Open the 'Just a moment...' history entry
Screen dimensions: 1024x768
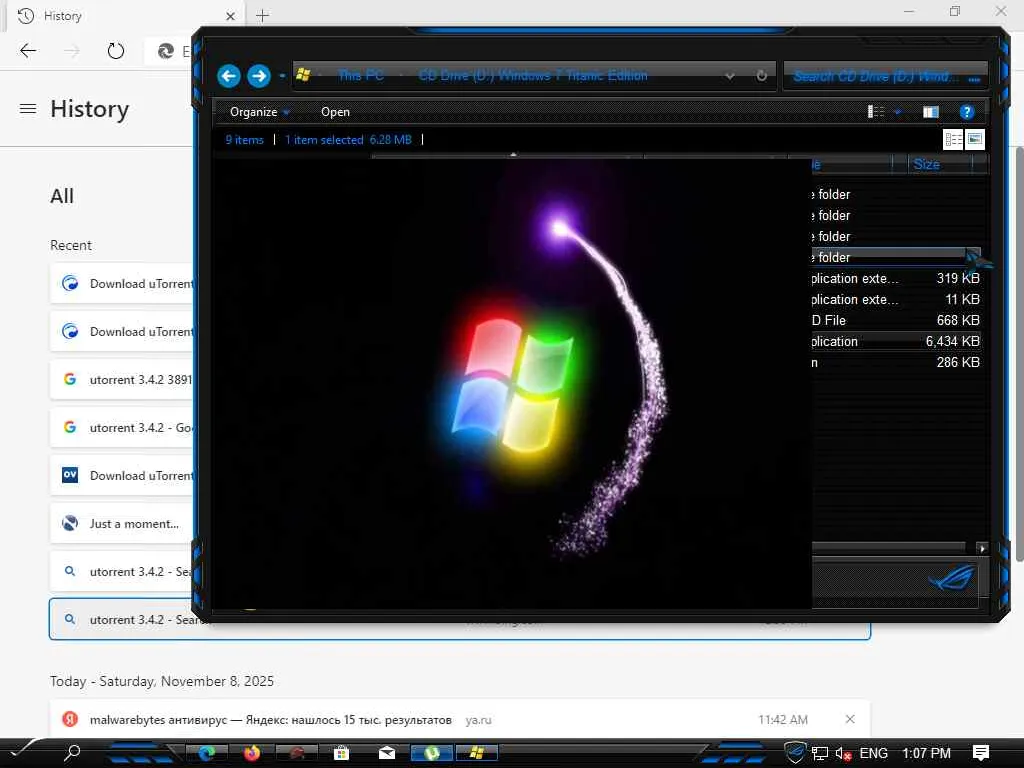(x=122, y=524)
